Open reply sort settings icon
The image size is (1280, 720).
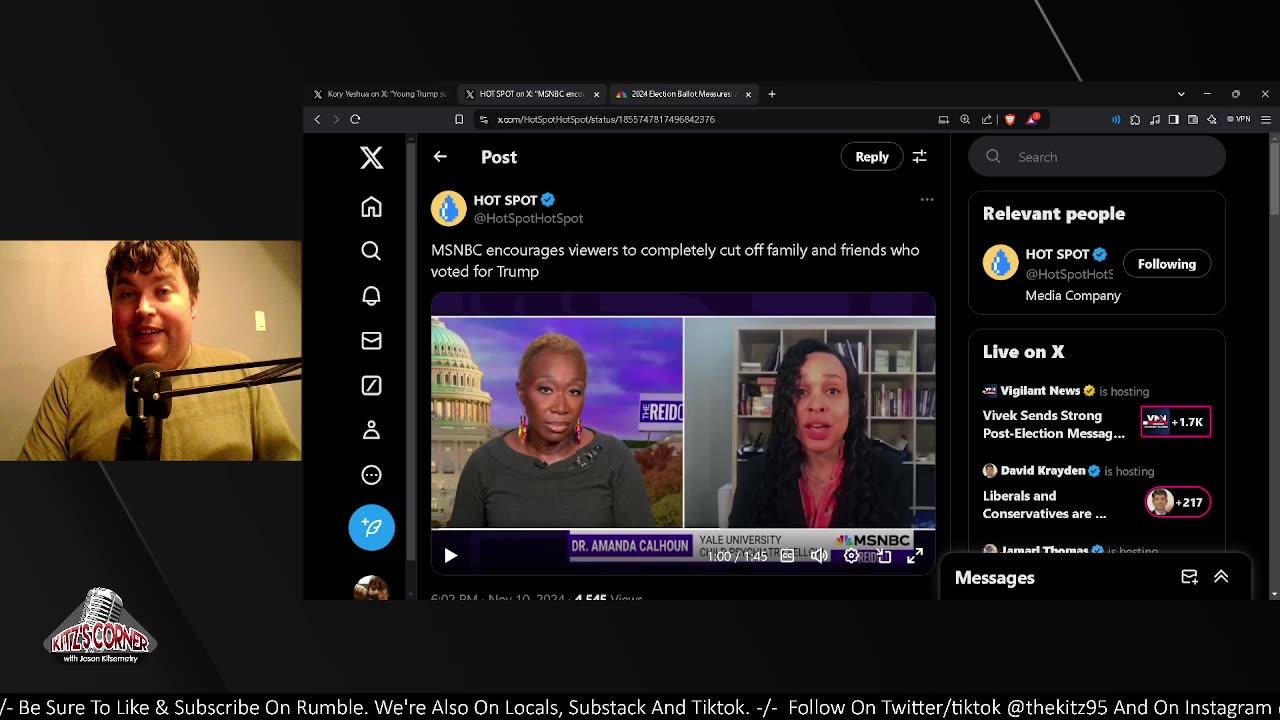(x=919, y=157)
